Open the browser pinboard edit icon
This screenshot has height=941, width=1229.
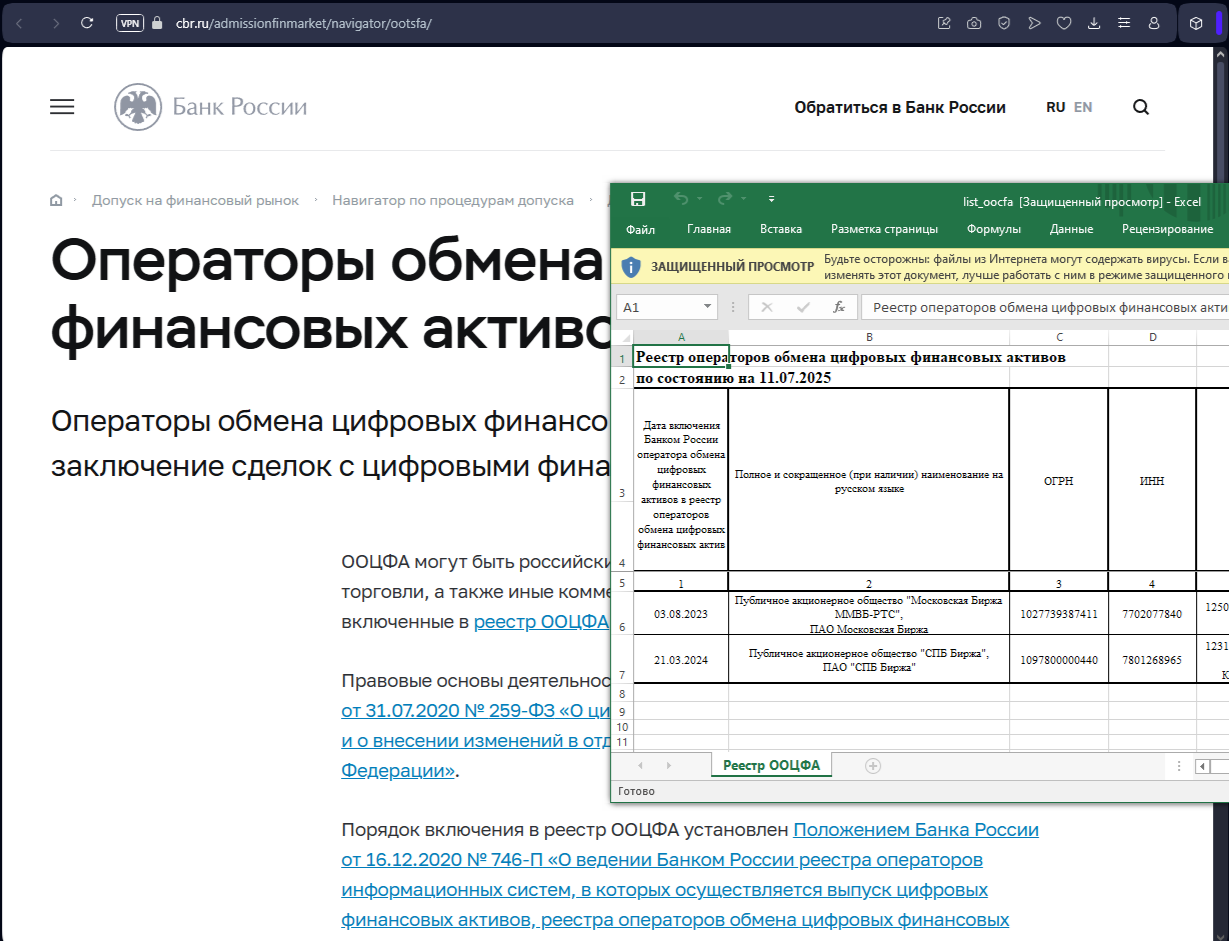coord(944,23)
